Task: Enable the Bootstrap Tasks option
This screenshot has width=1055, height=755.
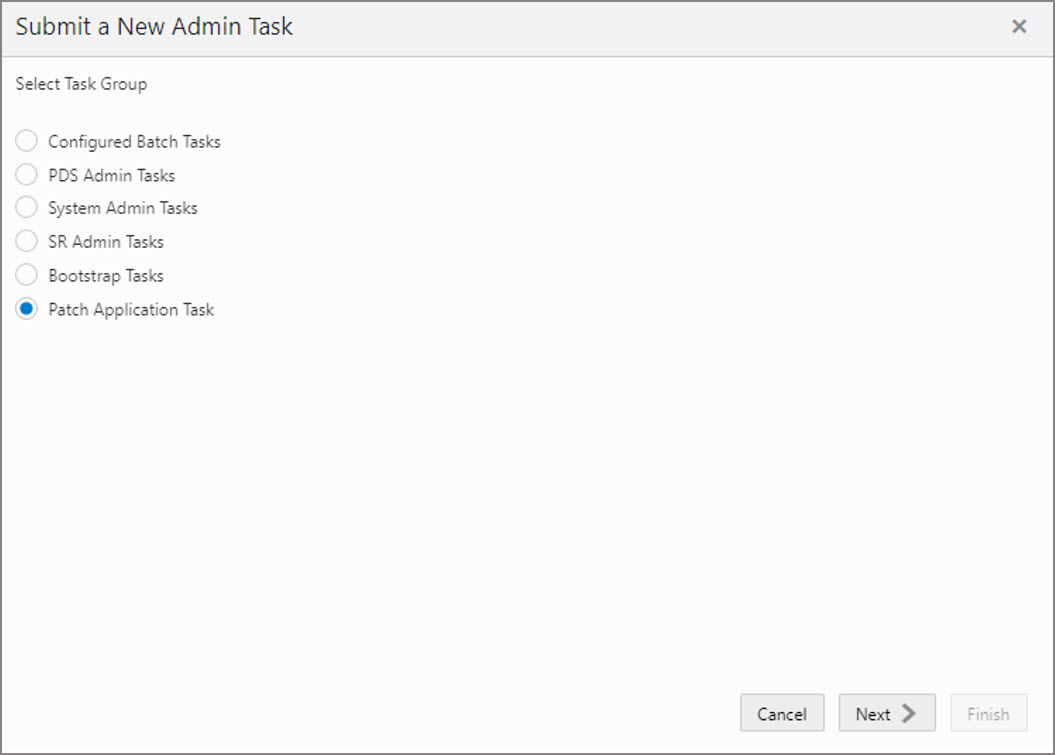Action: tap(26, 275)
